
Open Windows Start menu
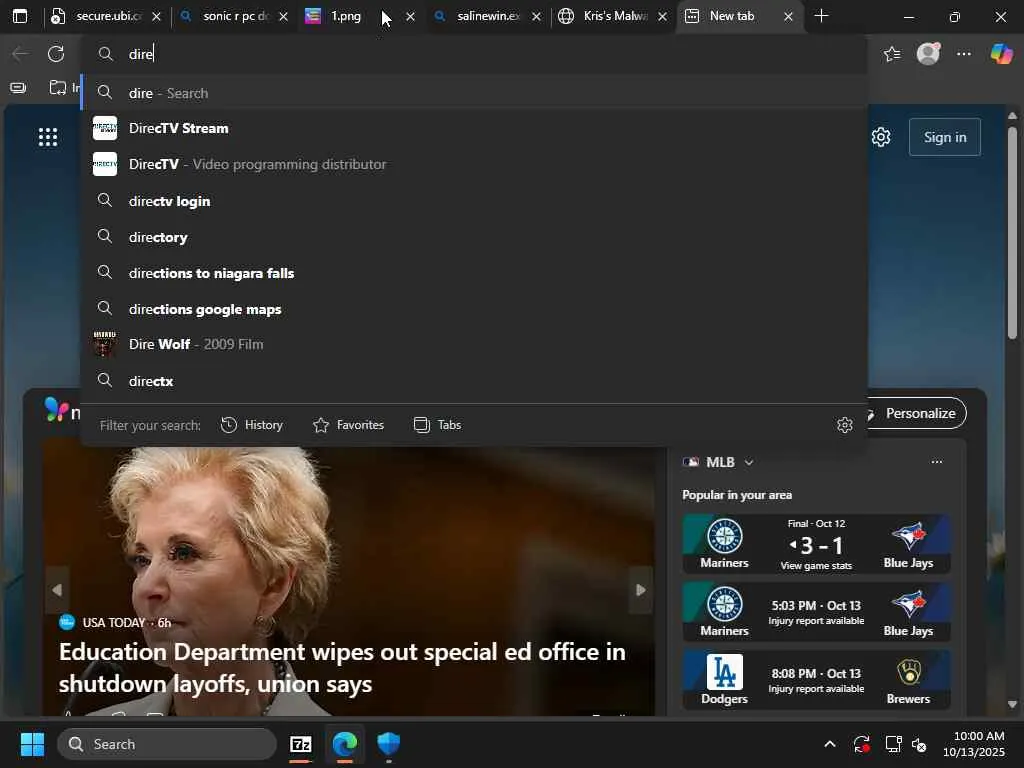(32, 744)
